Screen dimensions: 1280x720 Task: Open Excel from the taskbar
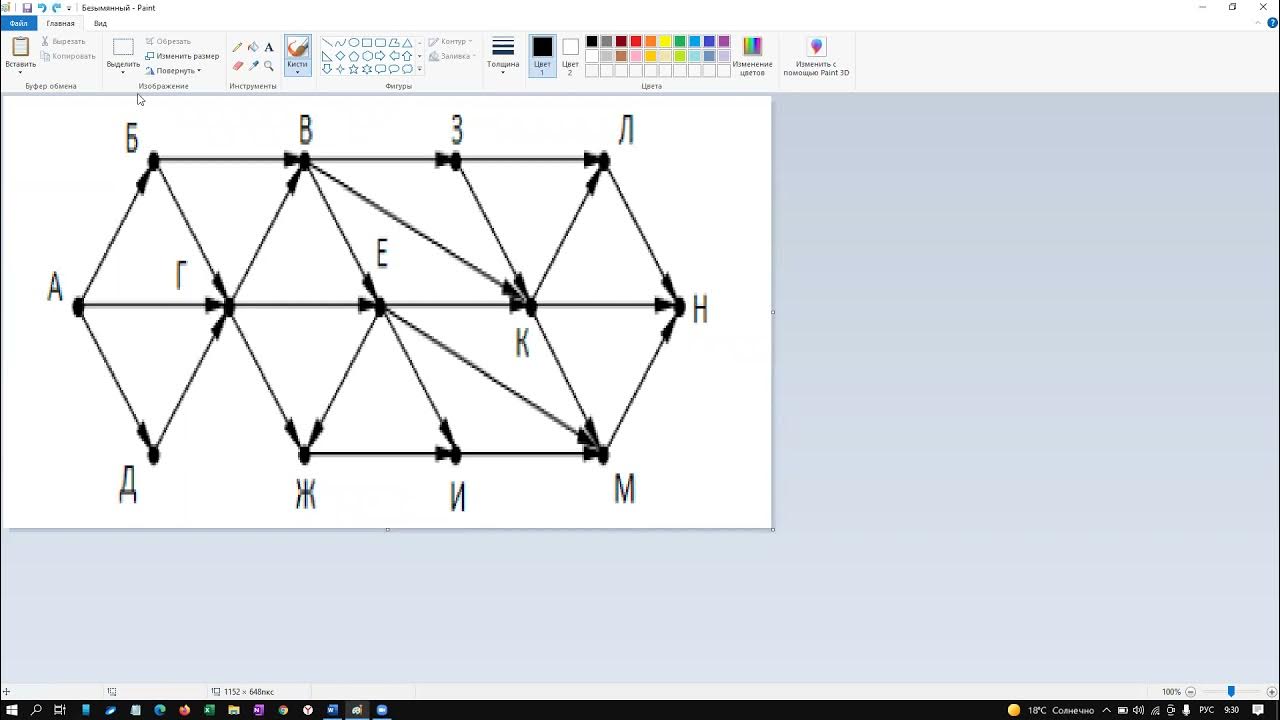pyautogui.click(x=209, y=710)
